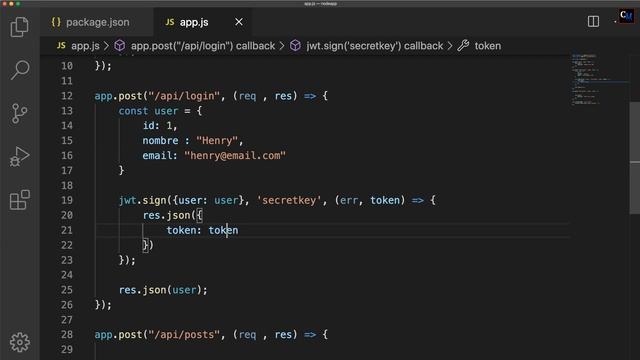Click line number 19 in the gutter

click(x=67, y=200)
